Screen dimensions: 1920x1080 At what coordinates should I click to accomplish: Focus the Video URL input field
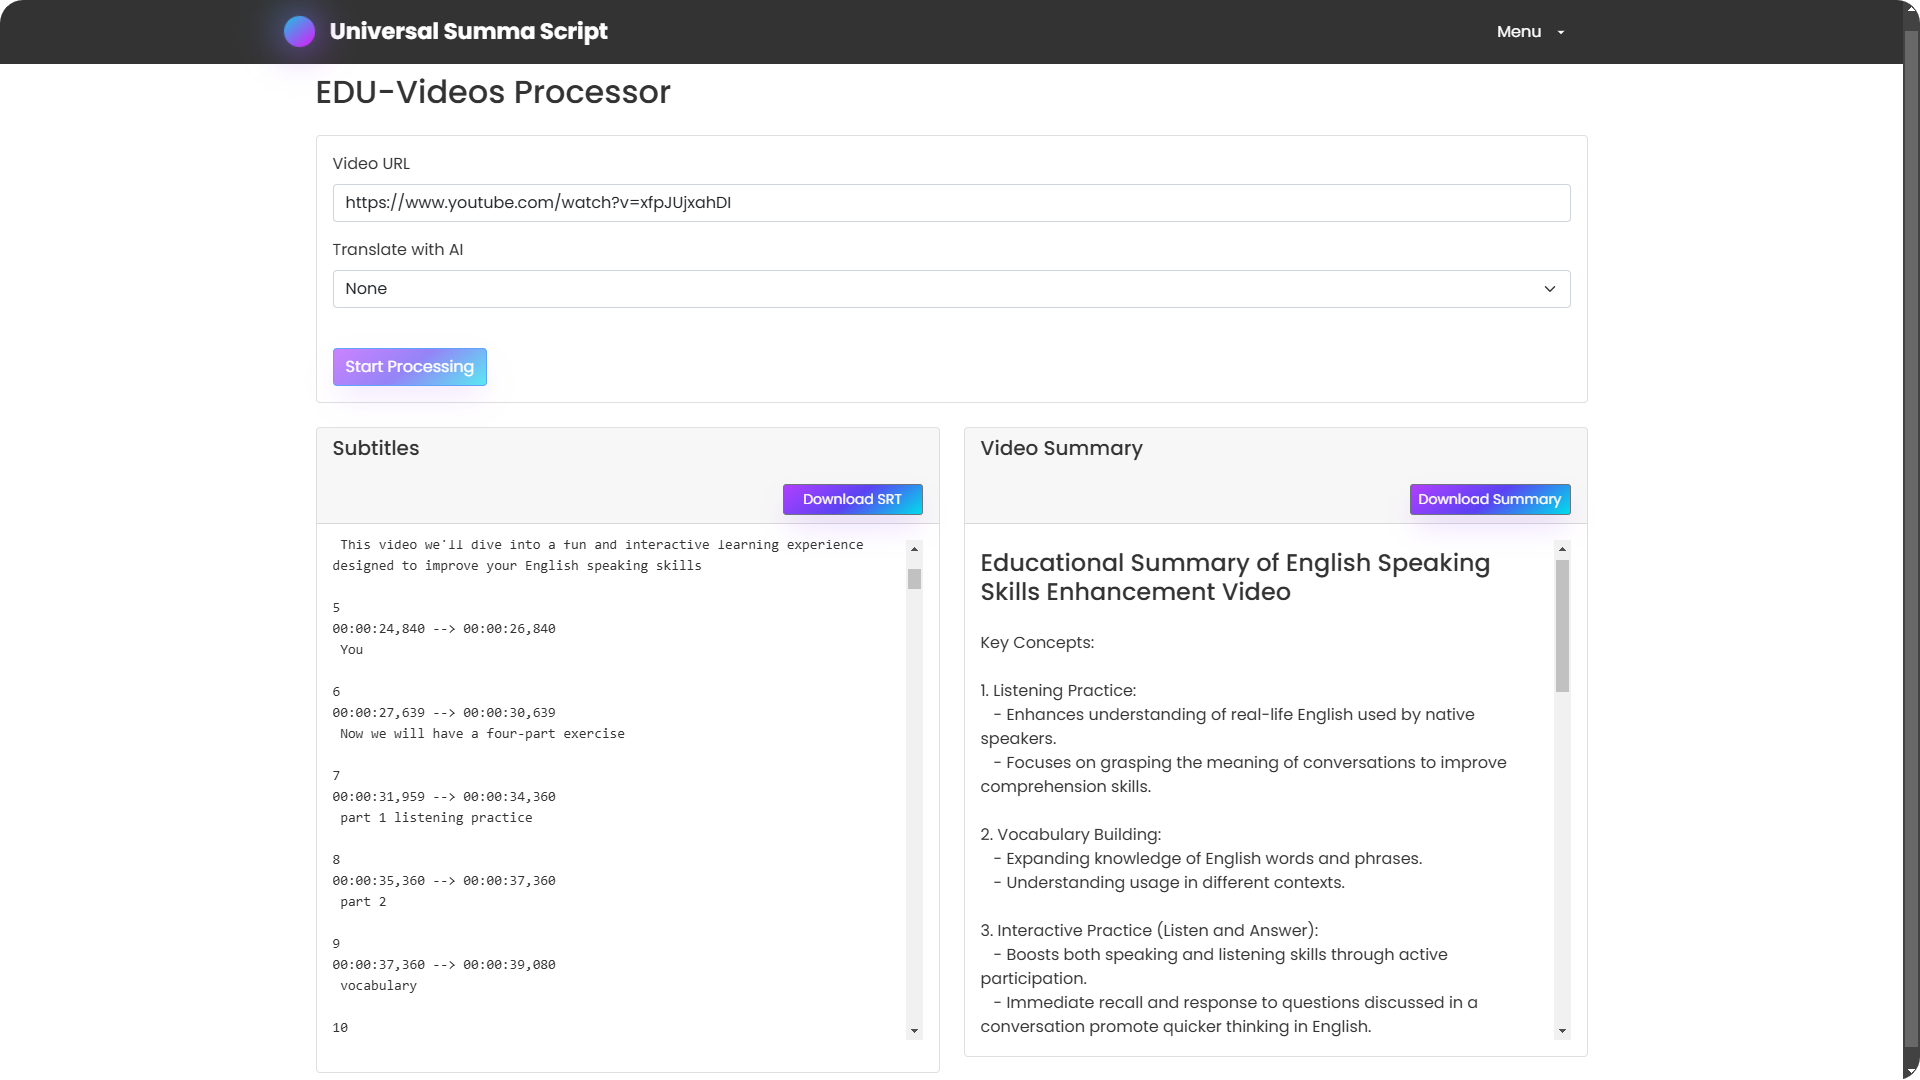950,203
